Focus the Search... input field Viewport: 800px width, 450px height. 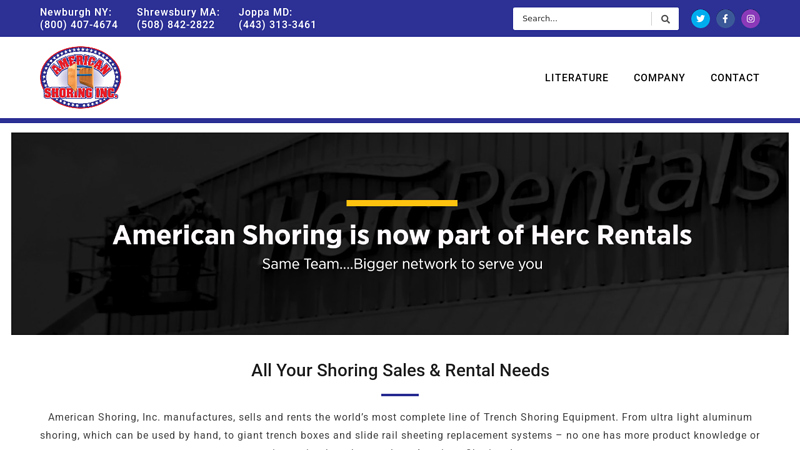[582, 19]
